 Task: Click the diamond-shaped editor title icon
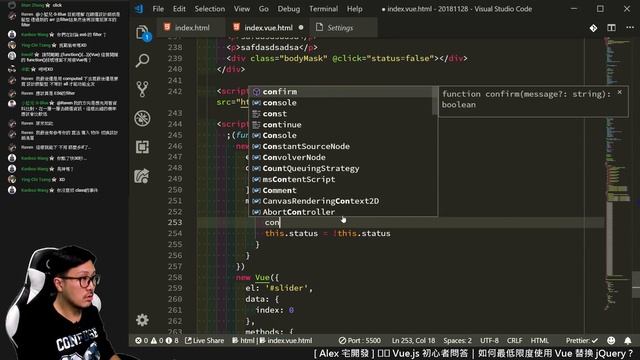(x=593, y=28)
